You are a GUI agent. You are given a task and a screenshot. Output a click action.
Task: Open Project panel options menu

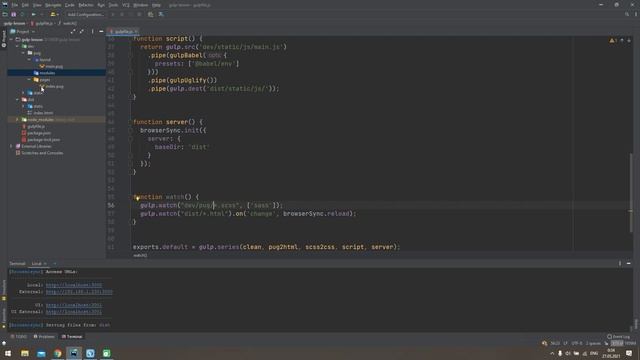point(92,31)
